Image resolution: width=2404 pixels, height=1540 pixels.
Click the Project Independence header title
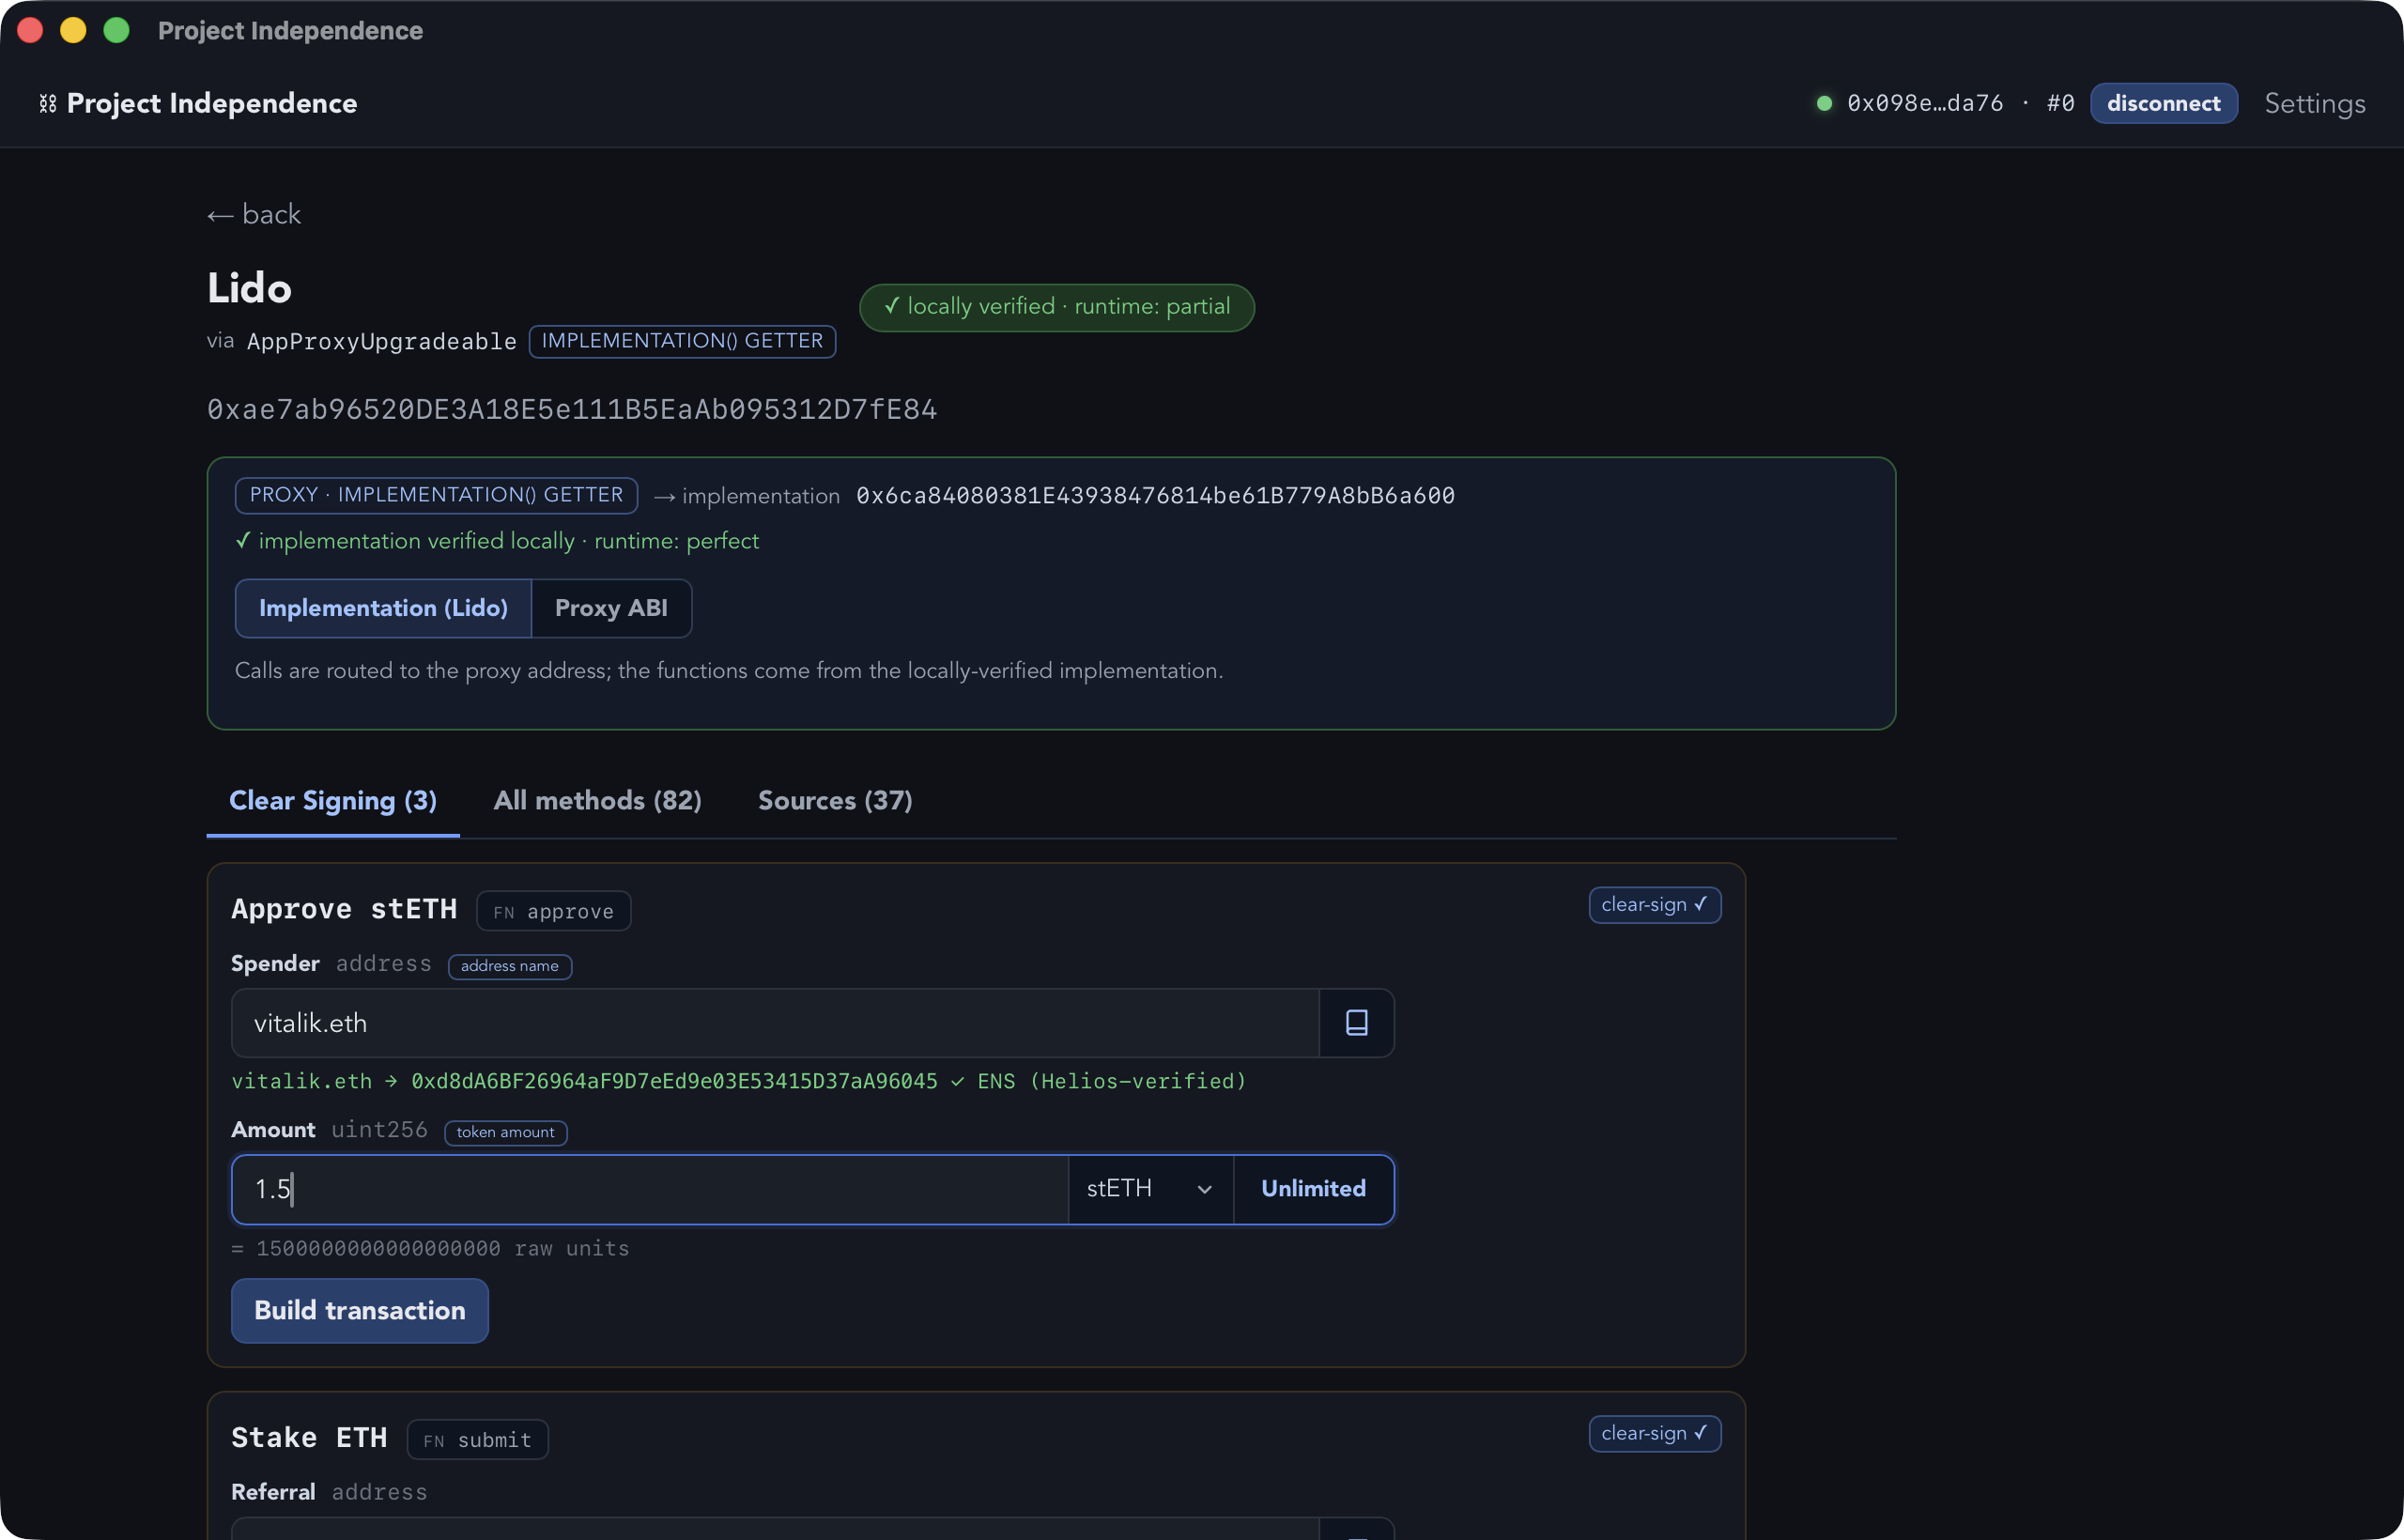click(212, 103)
